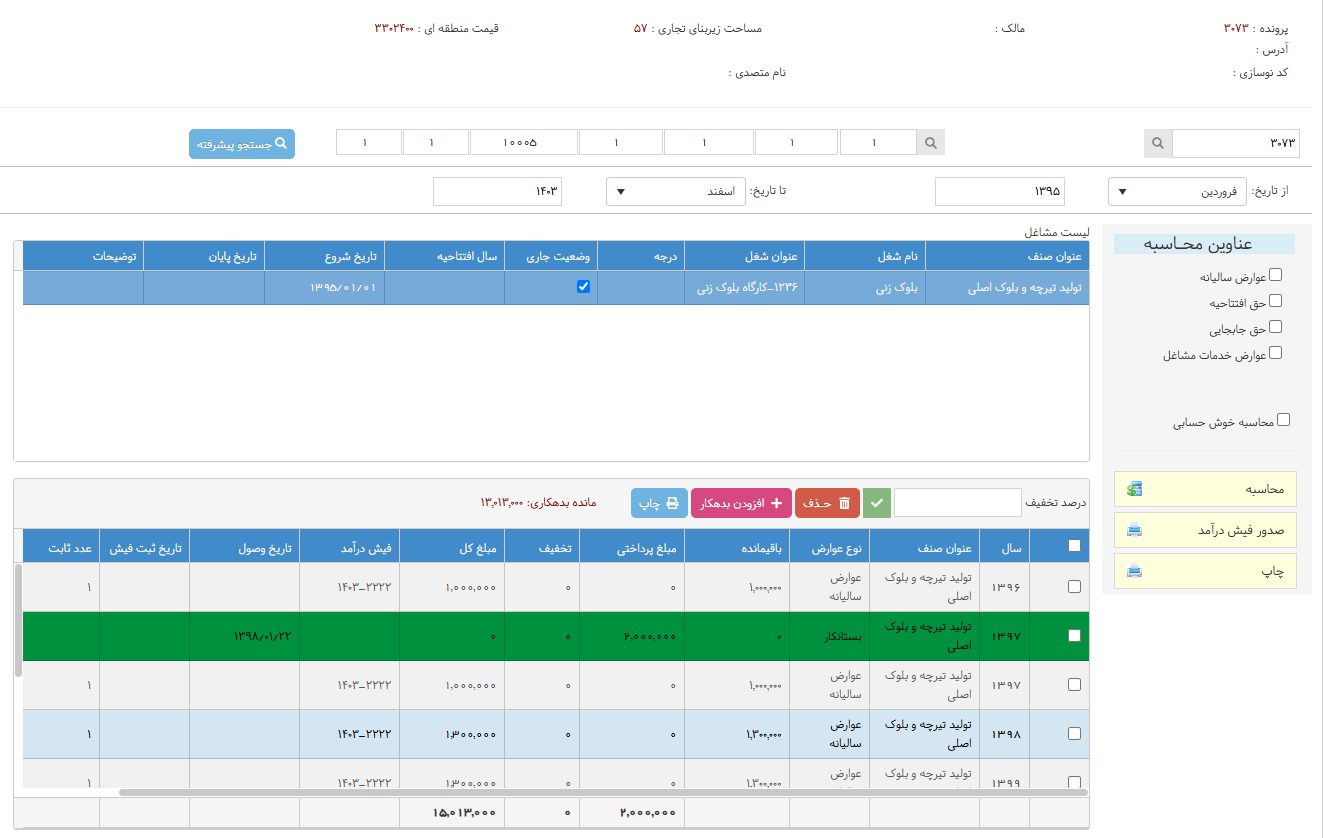
Task: Click the بستانکار cell in the green row
Action: tap(830, 636)
